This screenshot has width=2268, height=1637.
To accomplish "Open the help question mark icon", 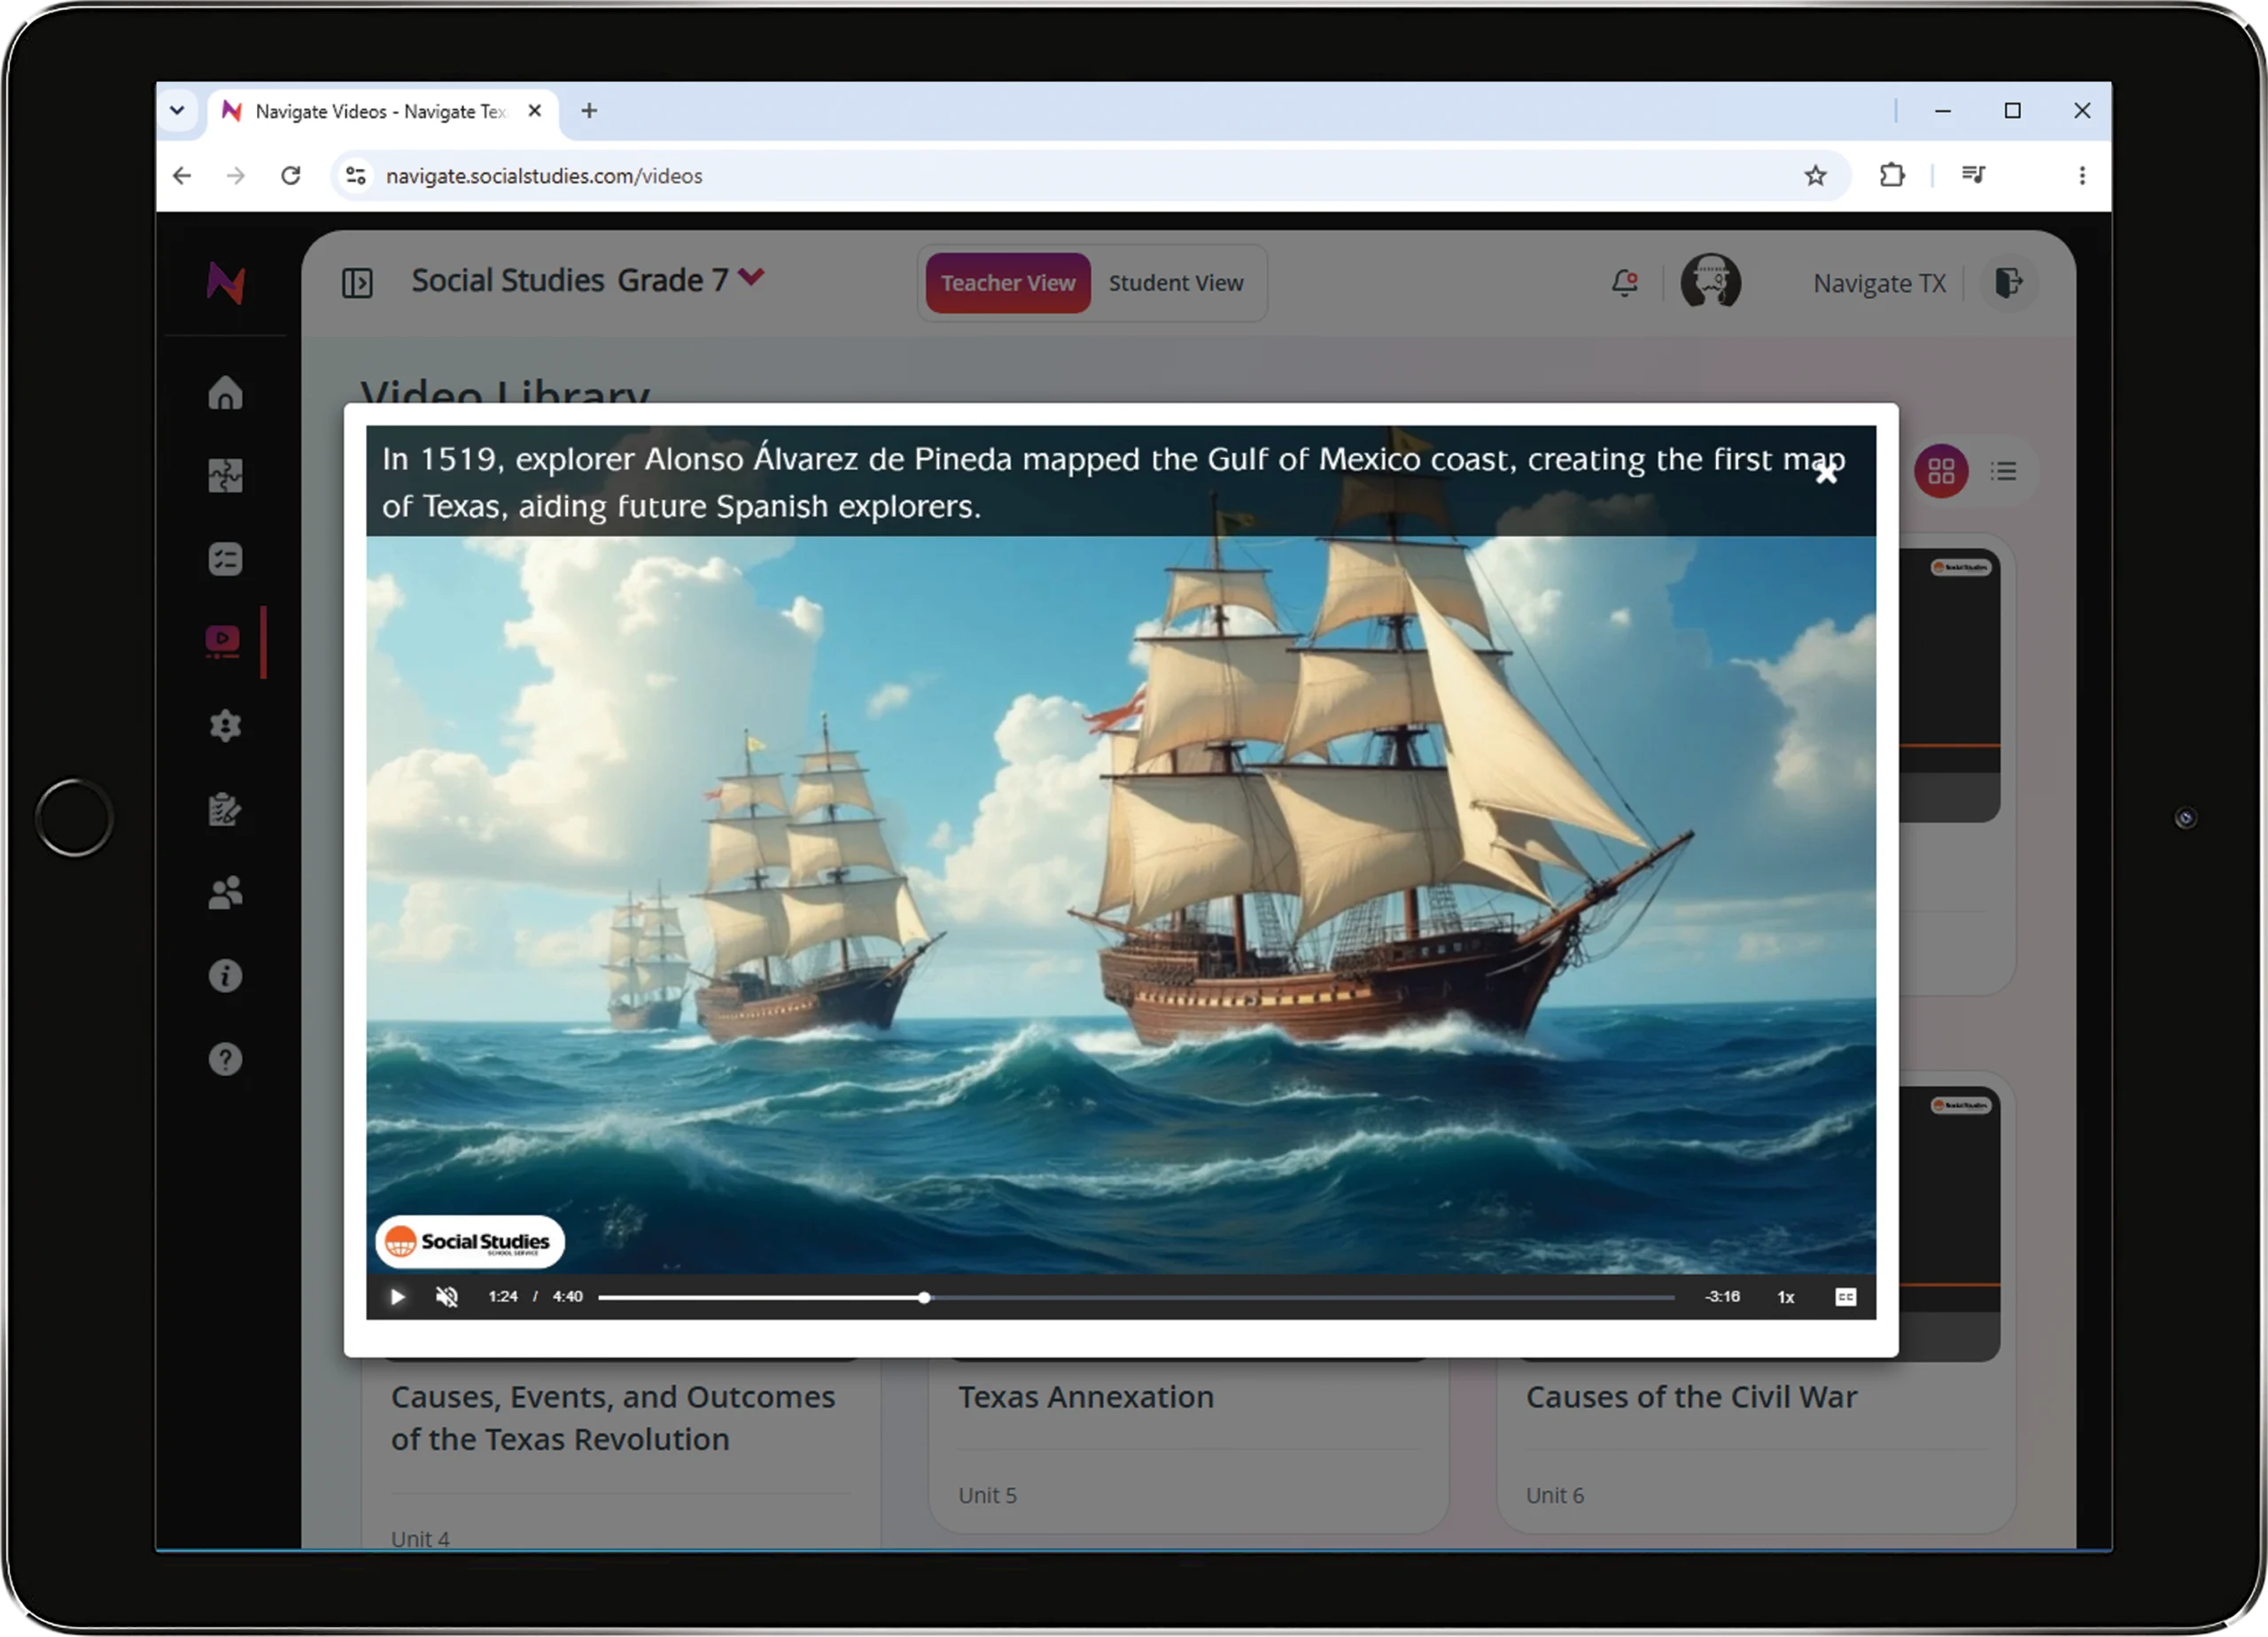I will 225,1059.
